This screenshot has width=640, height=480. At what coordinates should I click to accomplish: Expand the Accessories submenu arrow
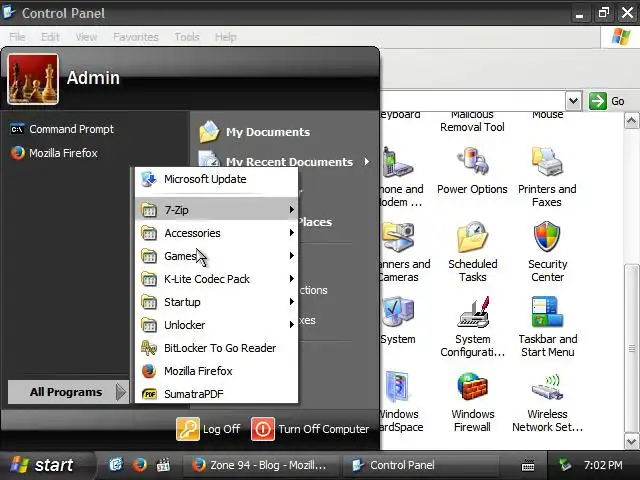pos(291,233)
